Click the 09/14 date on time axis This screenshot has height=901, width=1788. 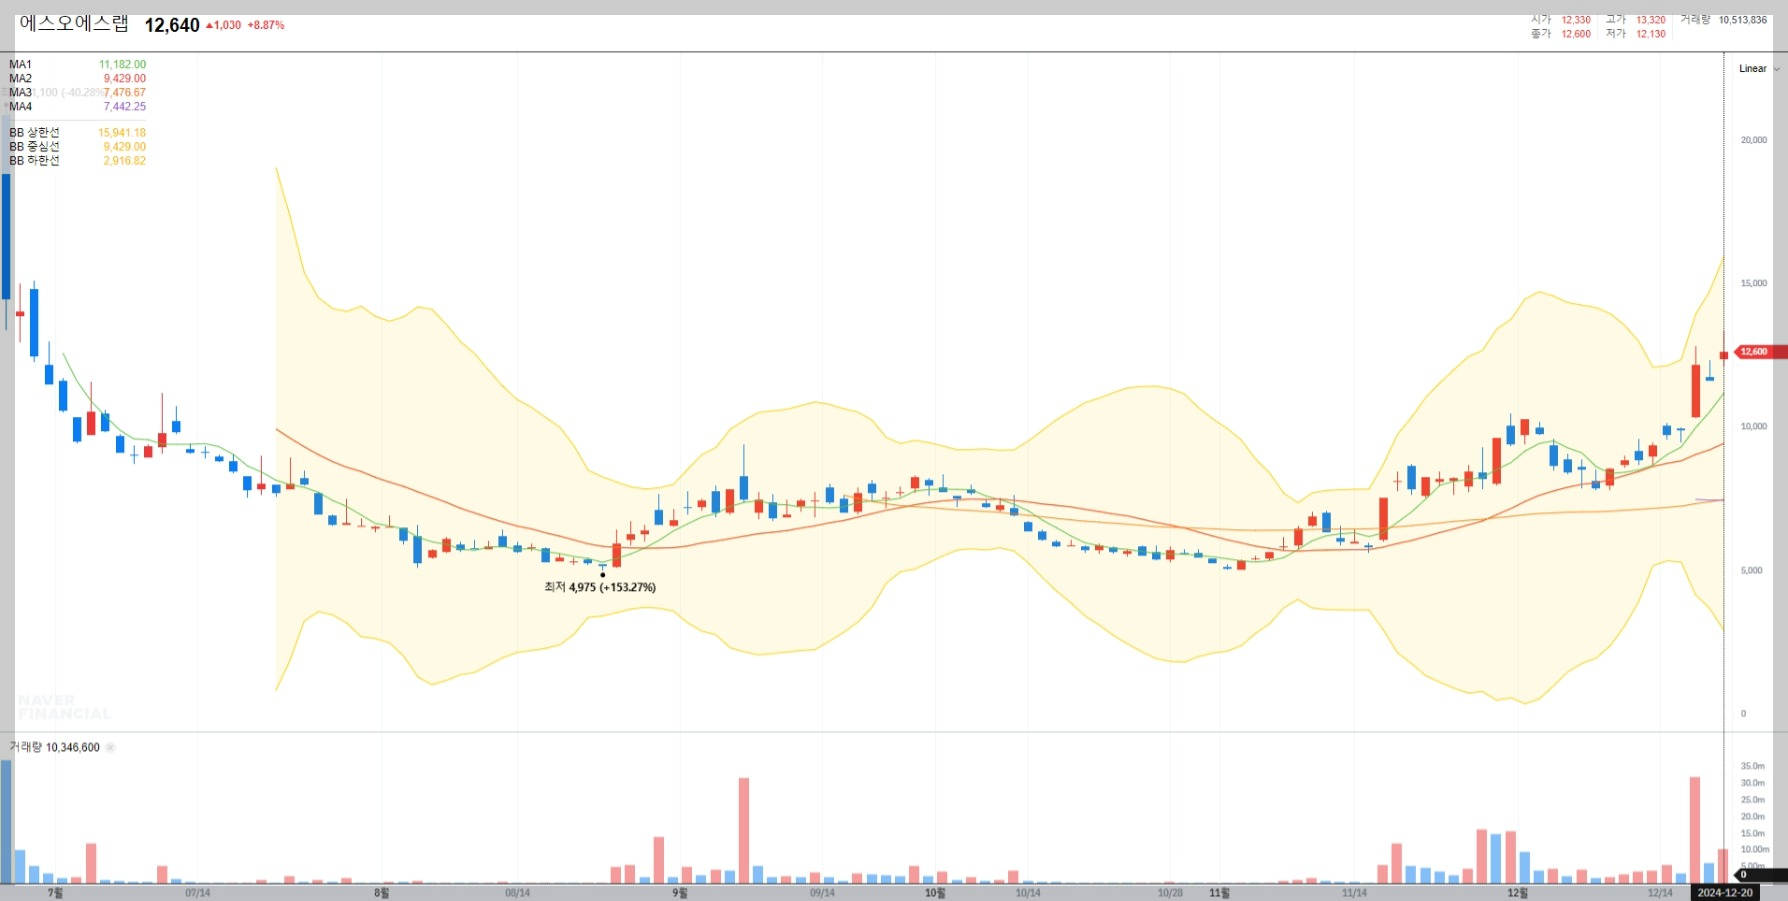pyautogui.click(x=822, y=893)
